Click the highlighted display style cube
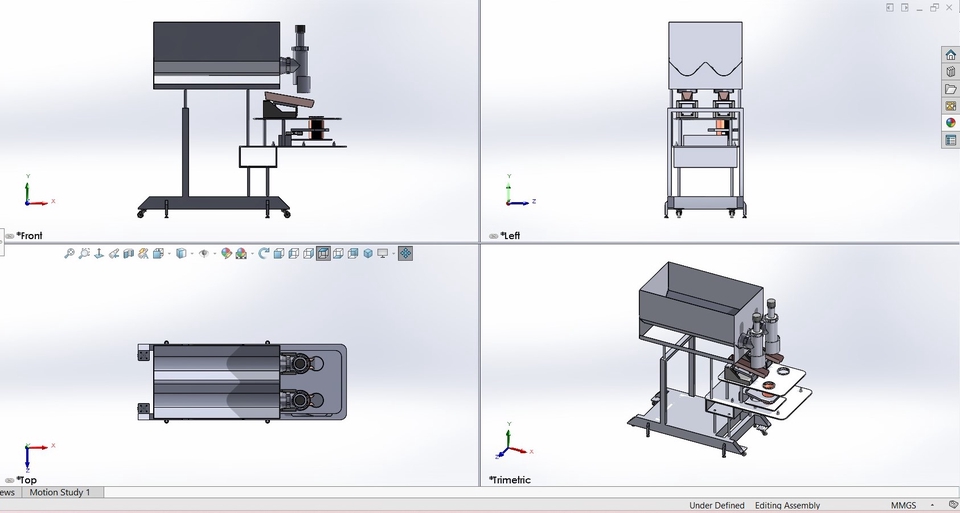This screenshot has height=513, width=960. tap(323, 253)
